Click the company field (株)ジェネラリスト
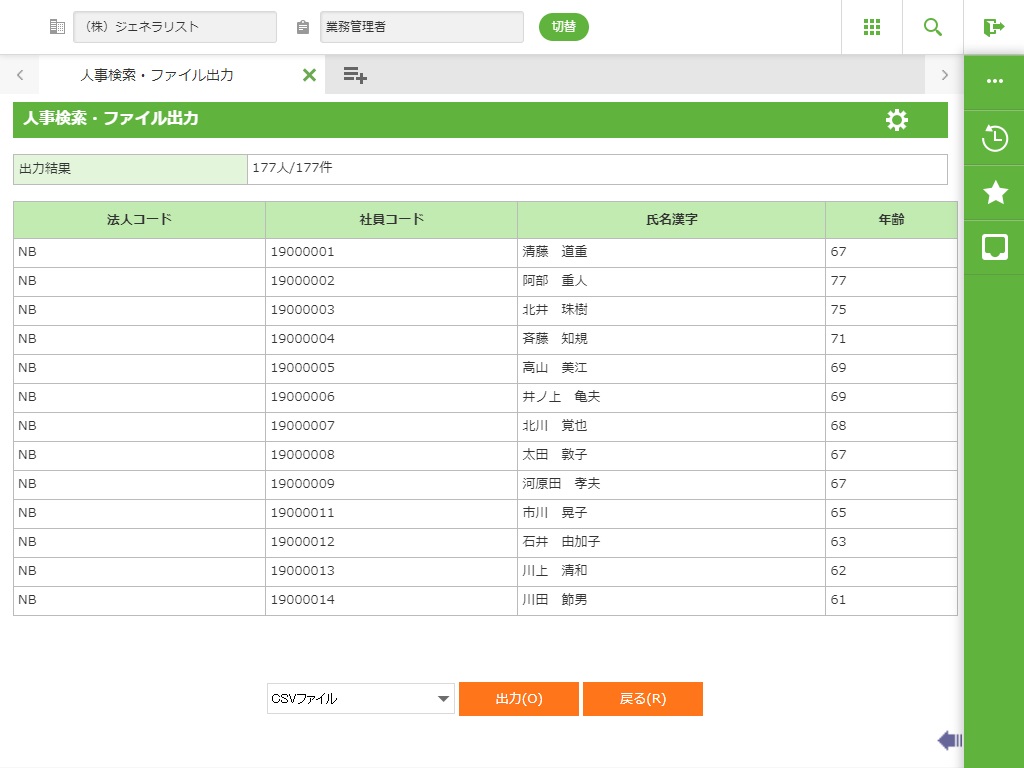This screenshot has height=768, width=1024. [x=175, y=27]
